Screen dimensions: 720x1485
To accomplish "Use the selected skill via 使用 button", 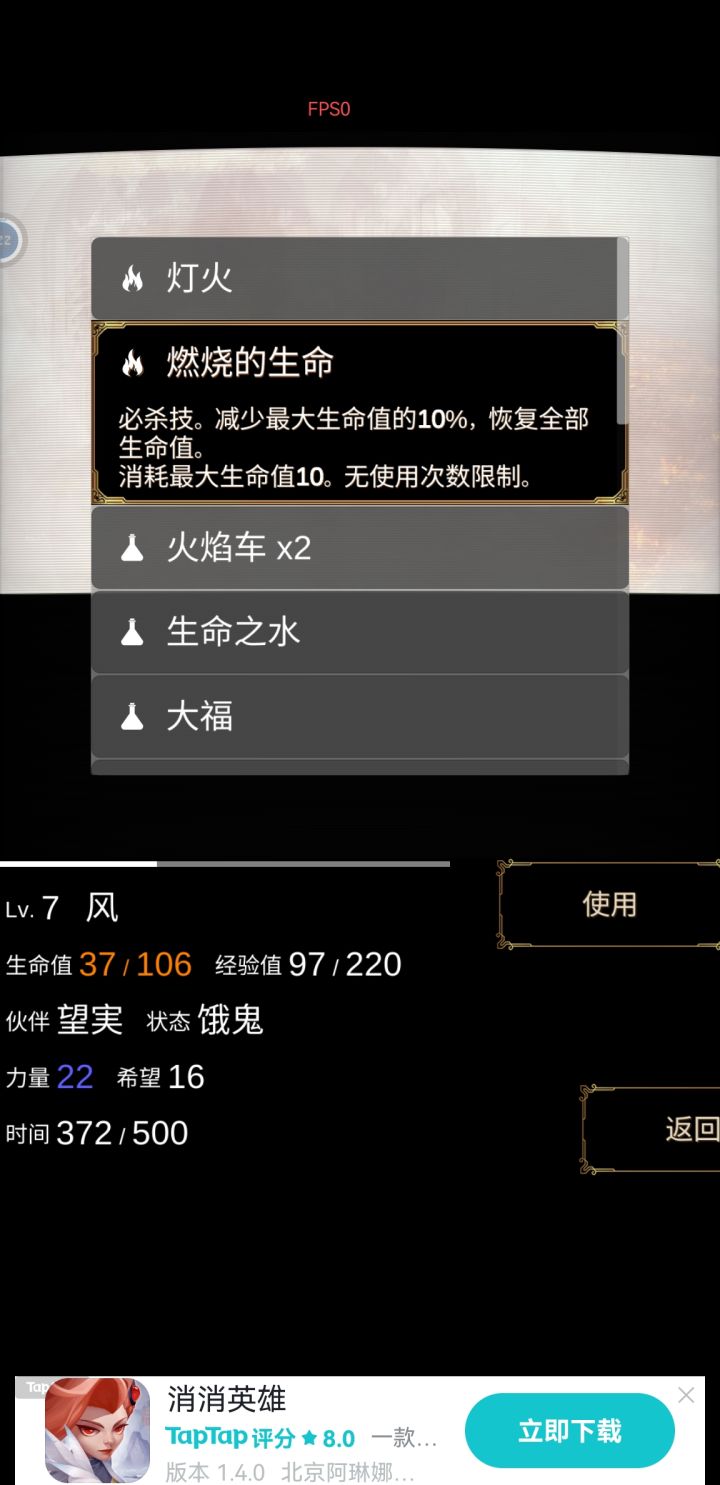I will (609, 905).
